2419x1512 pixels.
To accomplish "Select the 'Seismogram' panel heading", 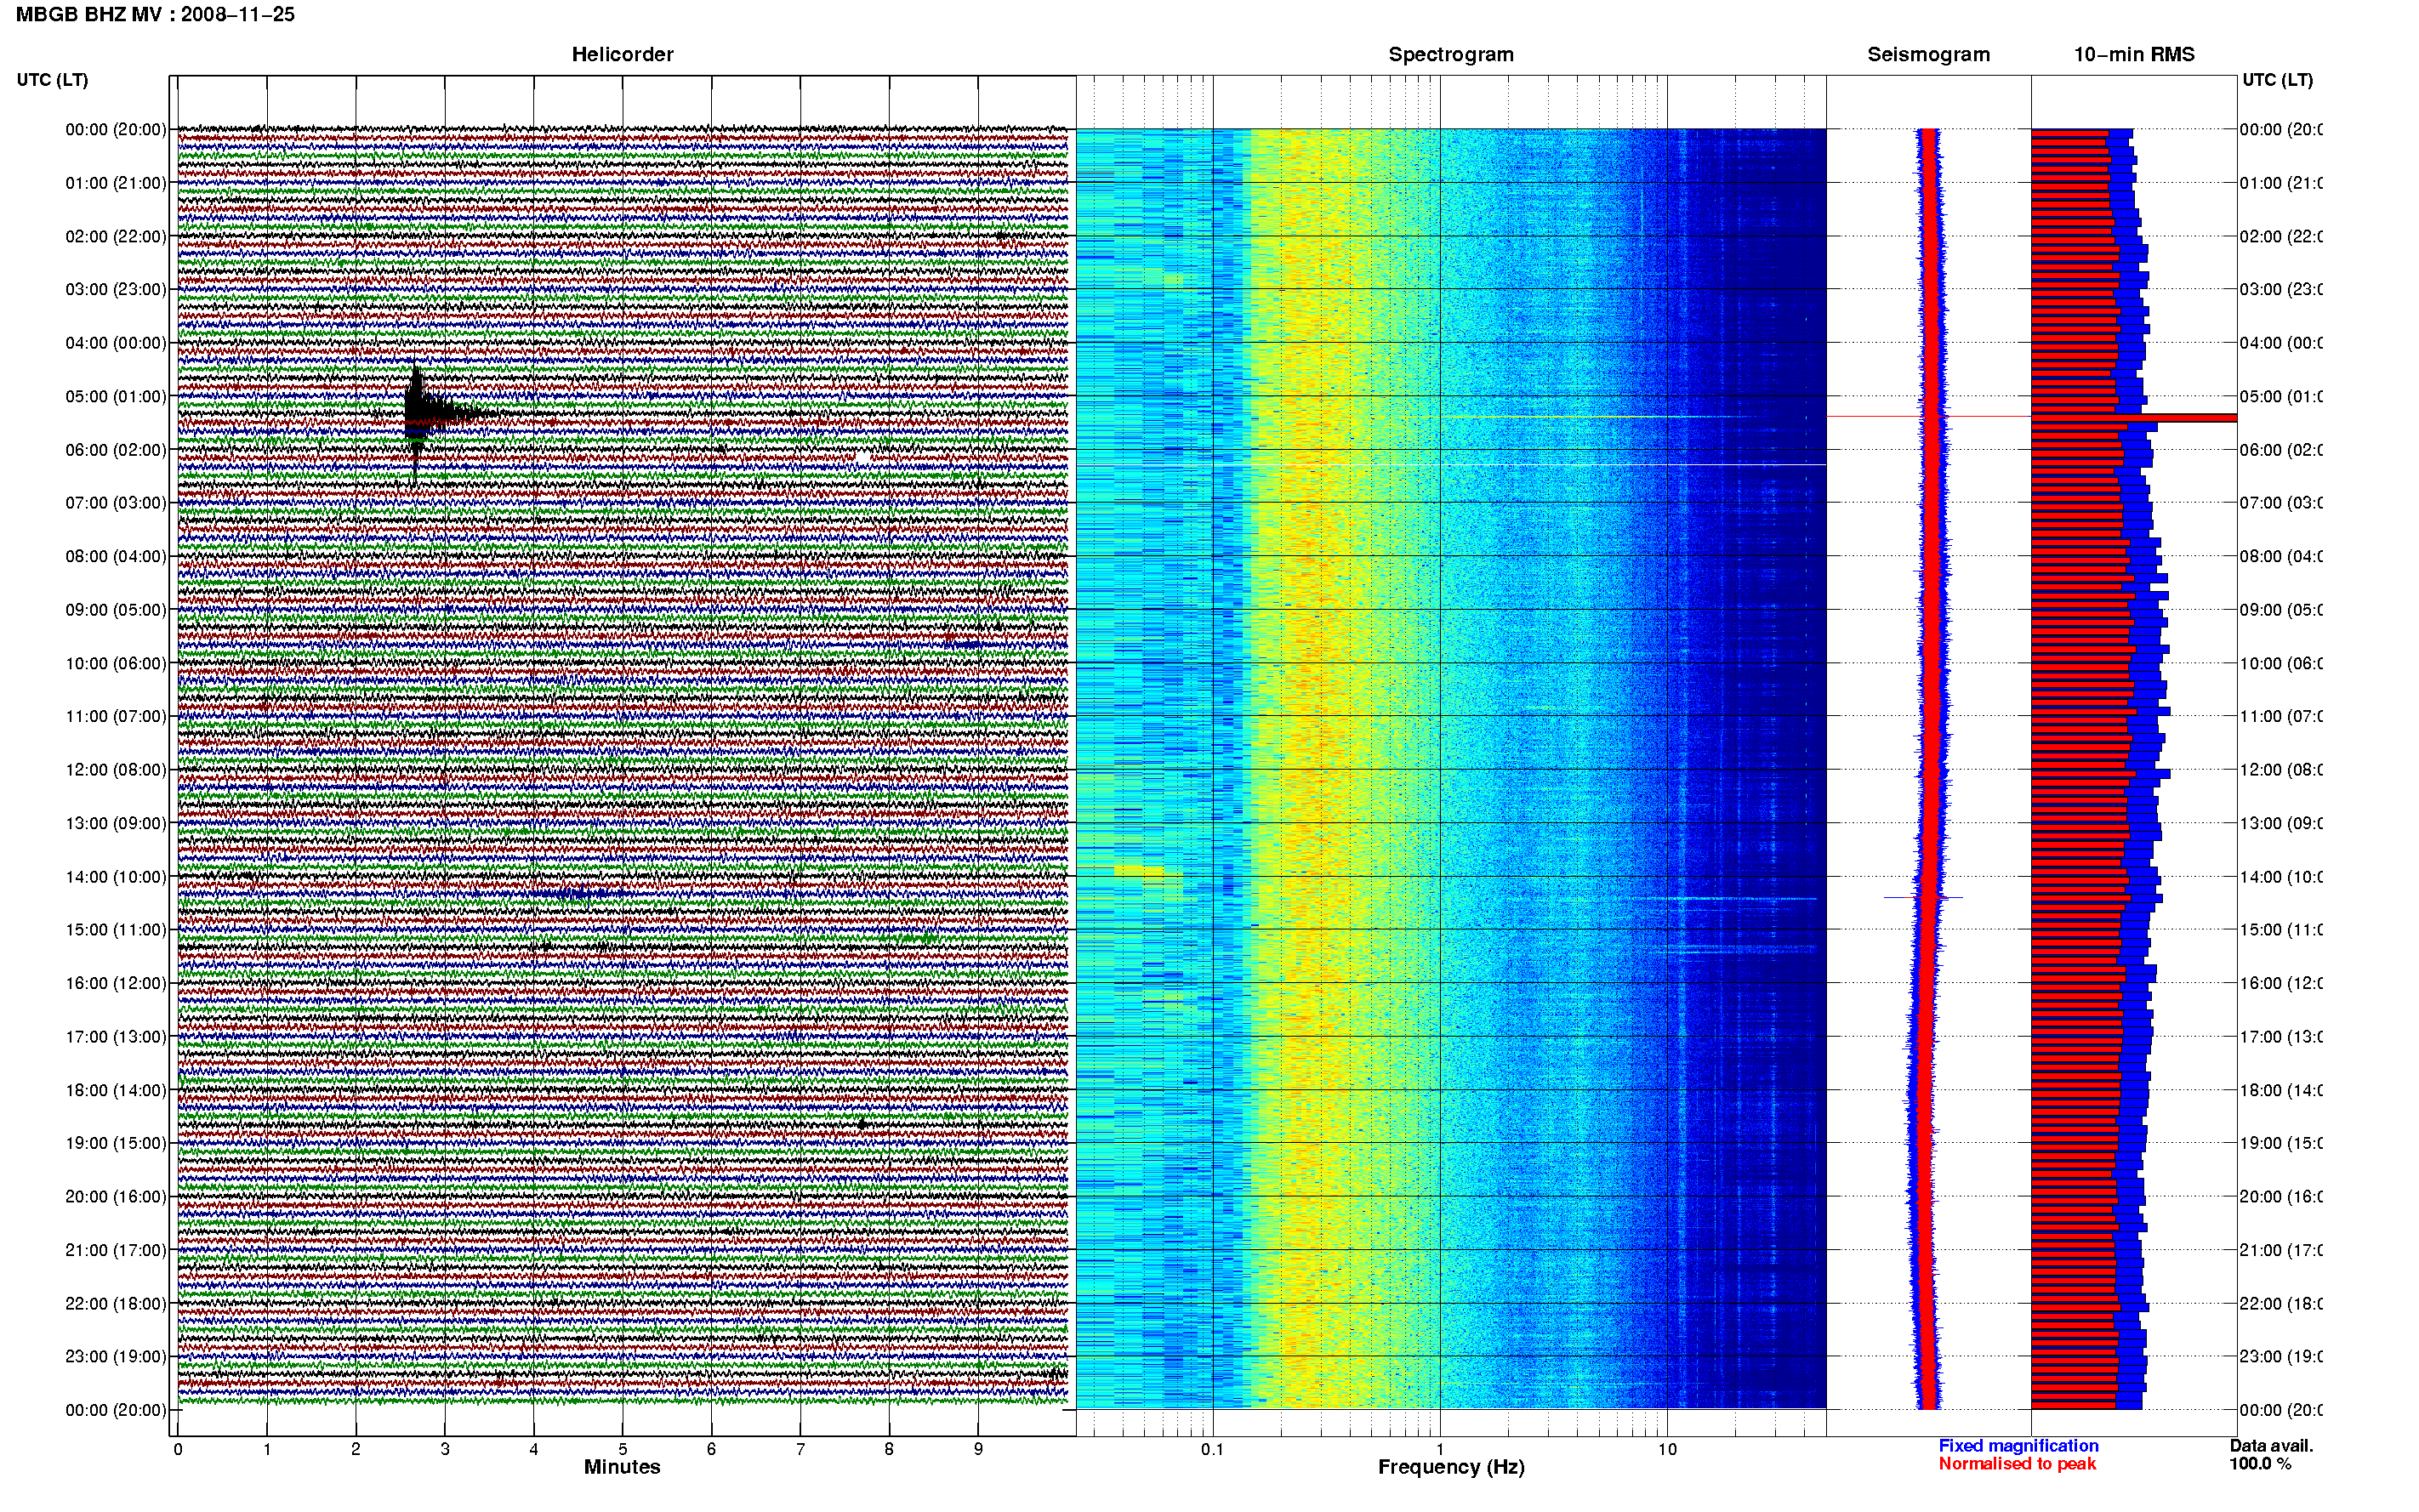I will (x=1928, y=54).
